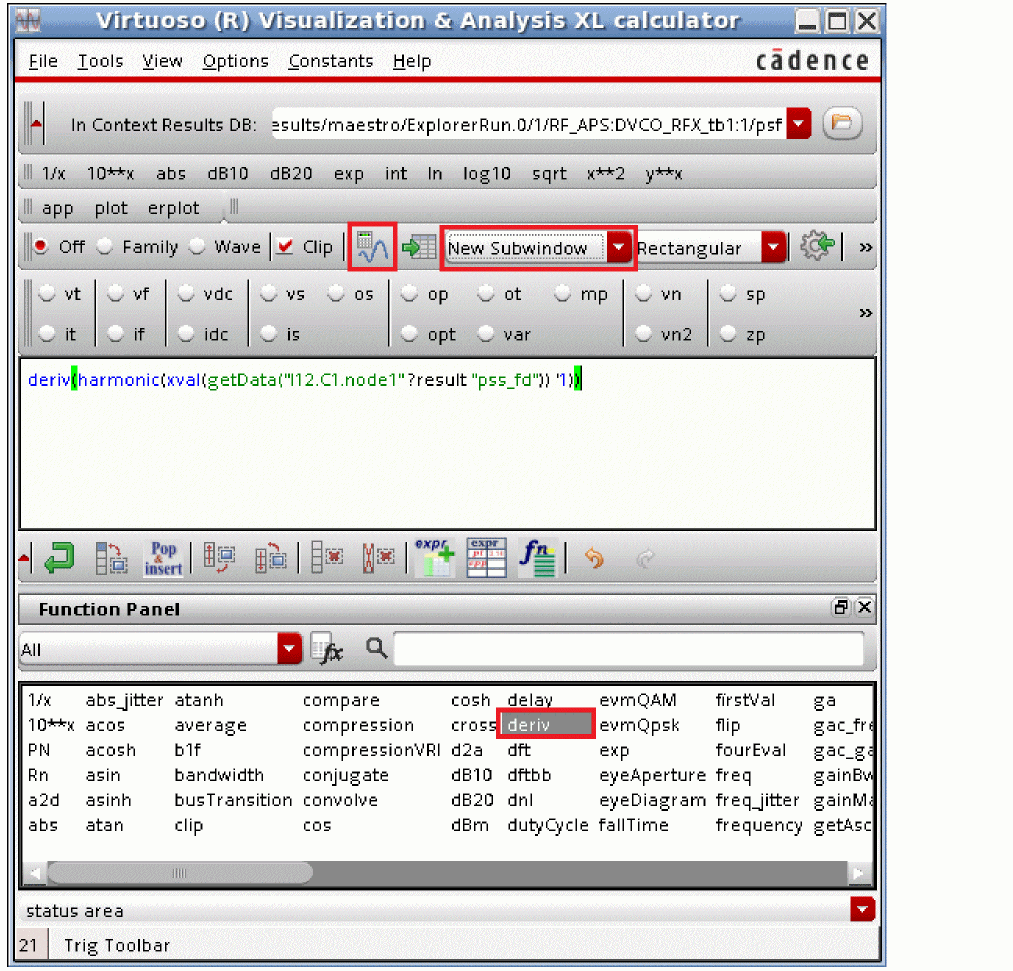Click the Pop & insert stack icon
Image resolution: width=1013 pixels, height=971 pixels.
click(x=163, y=558)
